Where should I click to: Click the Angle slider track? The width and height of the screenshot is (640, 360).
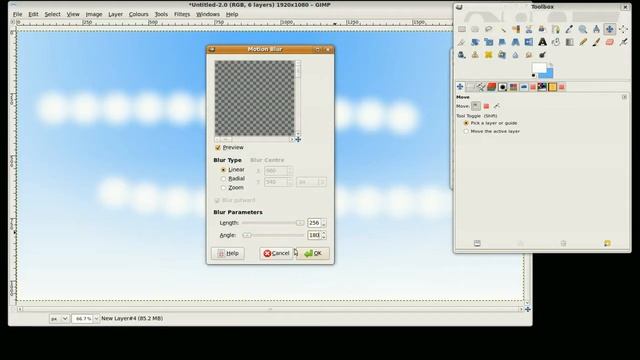point(273,235)
